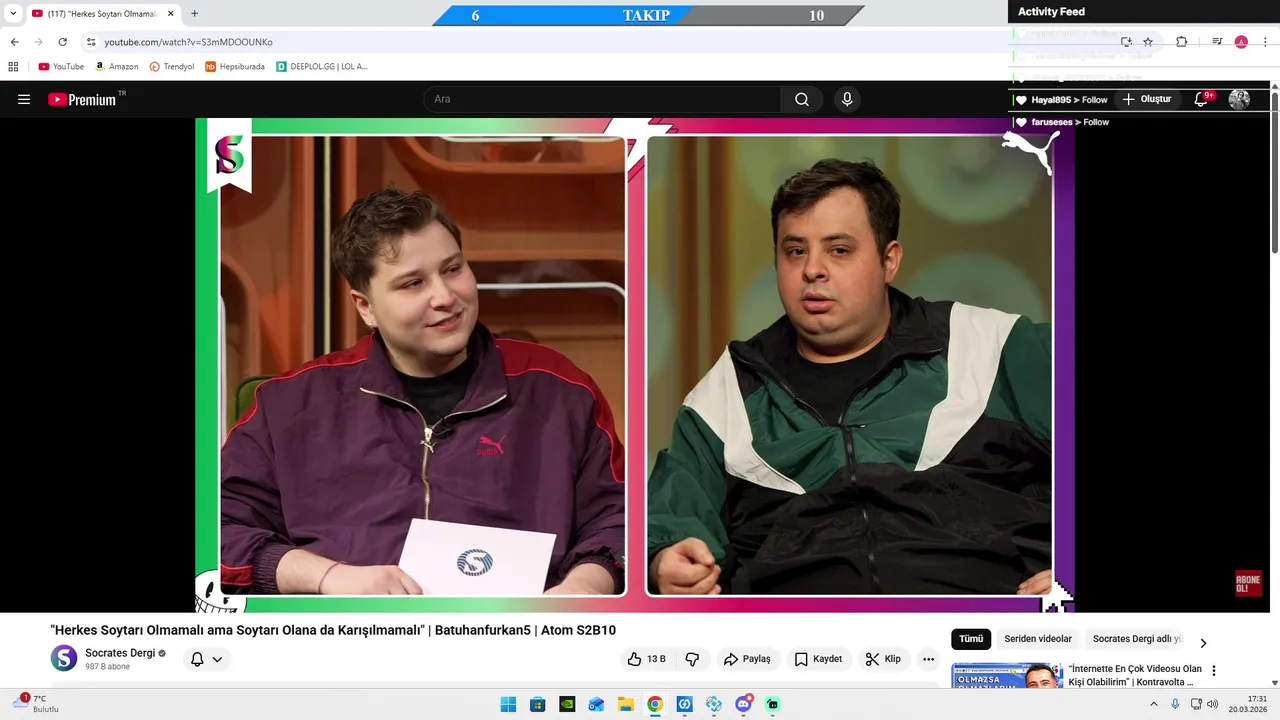This screenshot has height=720, width=1280.
Task: Open the DEEPLOL.GG bookmark
Action: click(x=322, y=67)
